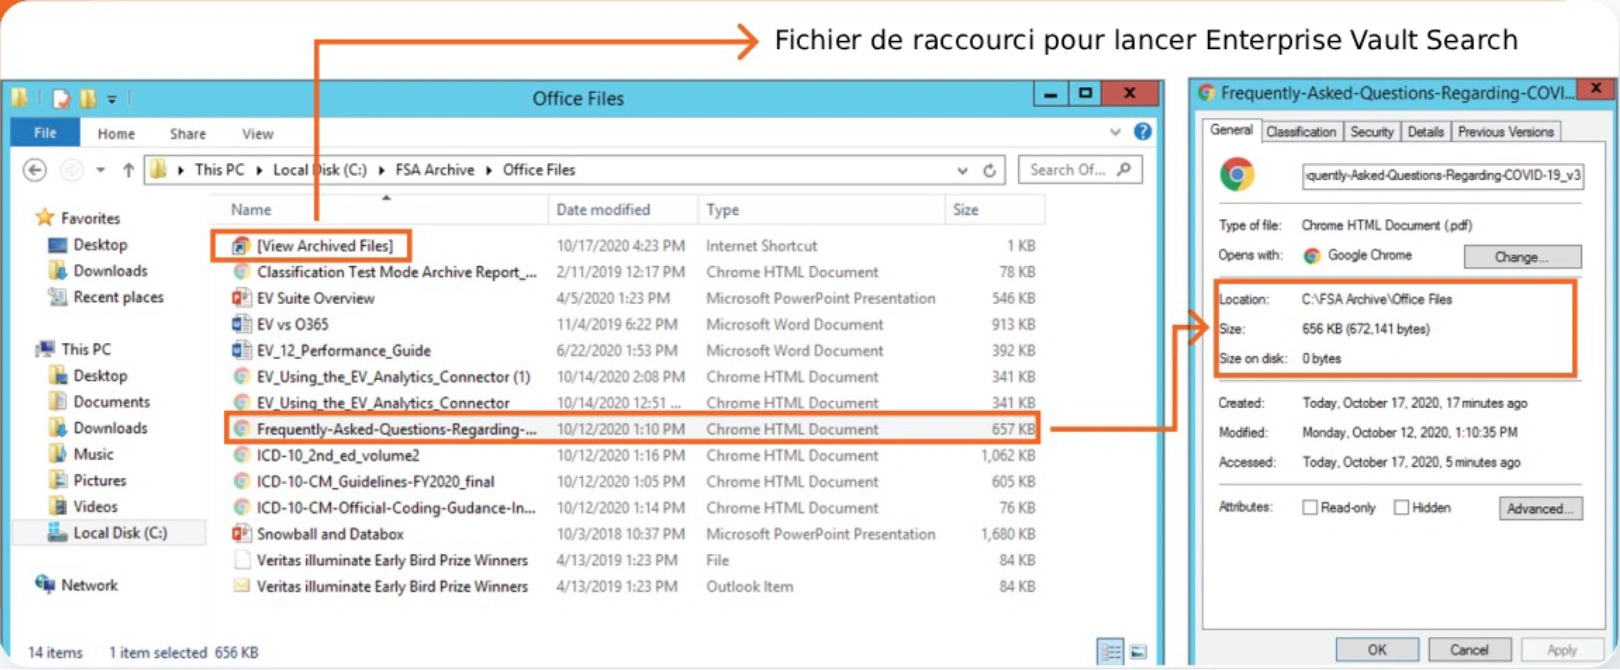Enable the Read-only attribute checkbox
1620x670 pixels.
[1309, 508]
